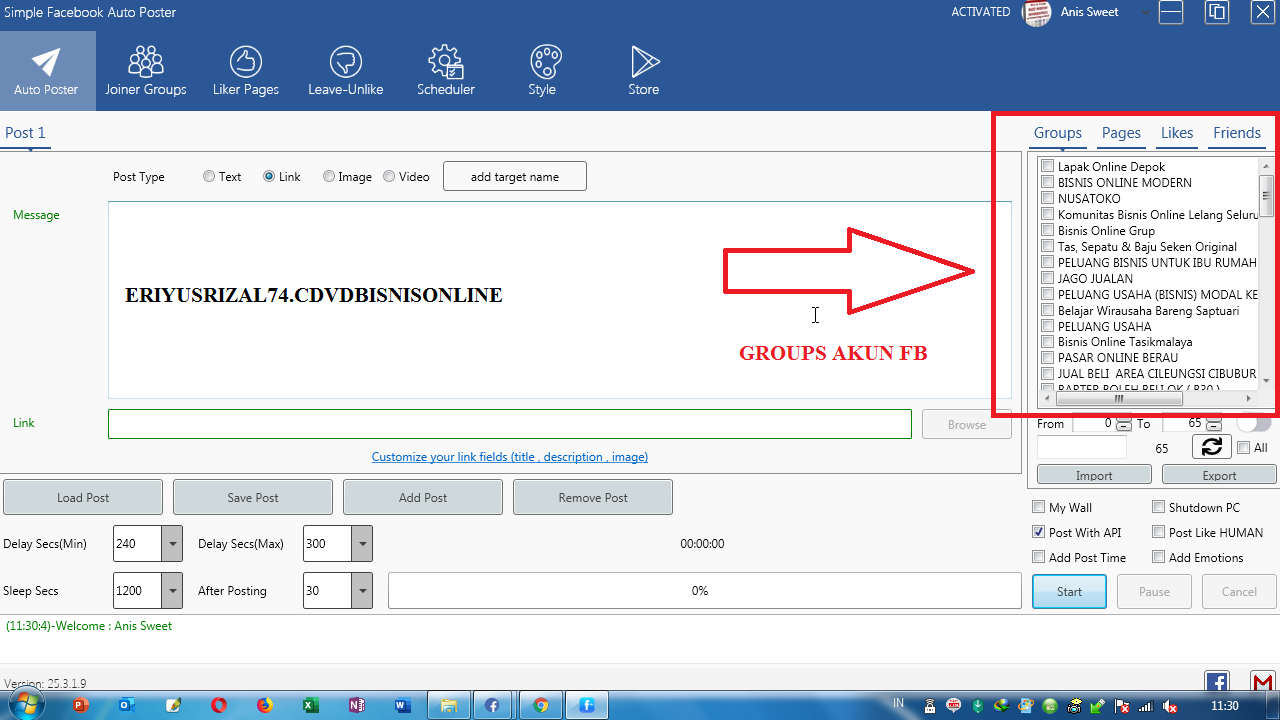Click the Export button
Screen dimensions: 1280x720
[1219, 475]
